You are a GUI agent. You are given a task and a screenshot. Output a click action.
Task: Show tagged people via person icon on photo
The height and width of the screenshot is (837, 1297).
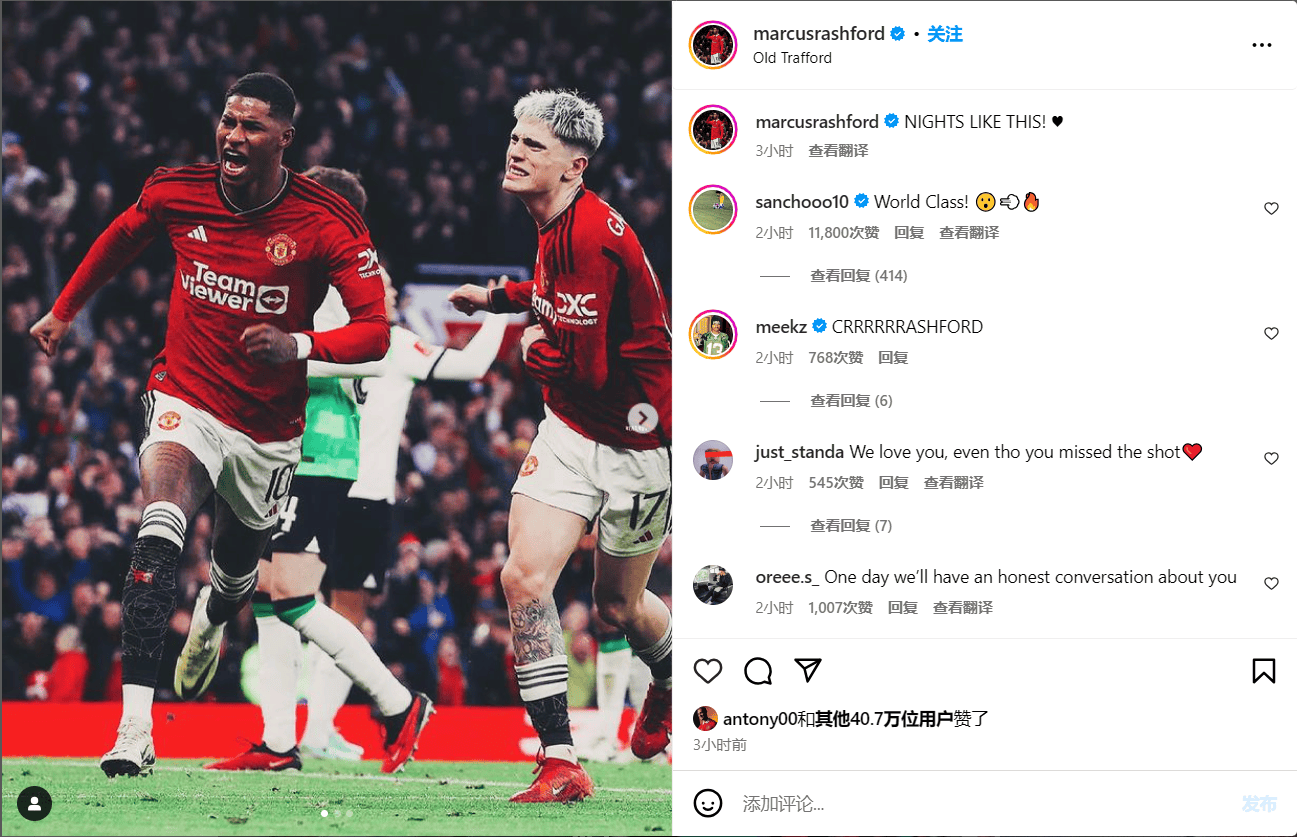35,802
